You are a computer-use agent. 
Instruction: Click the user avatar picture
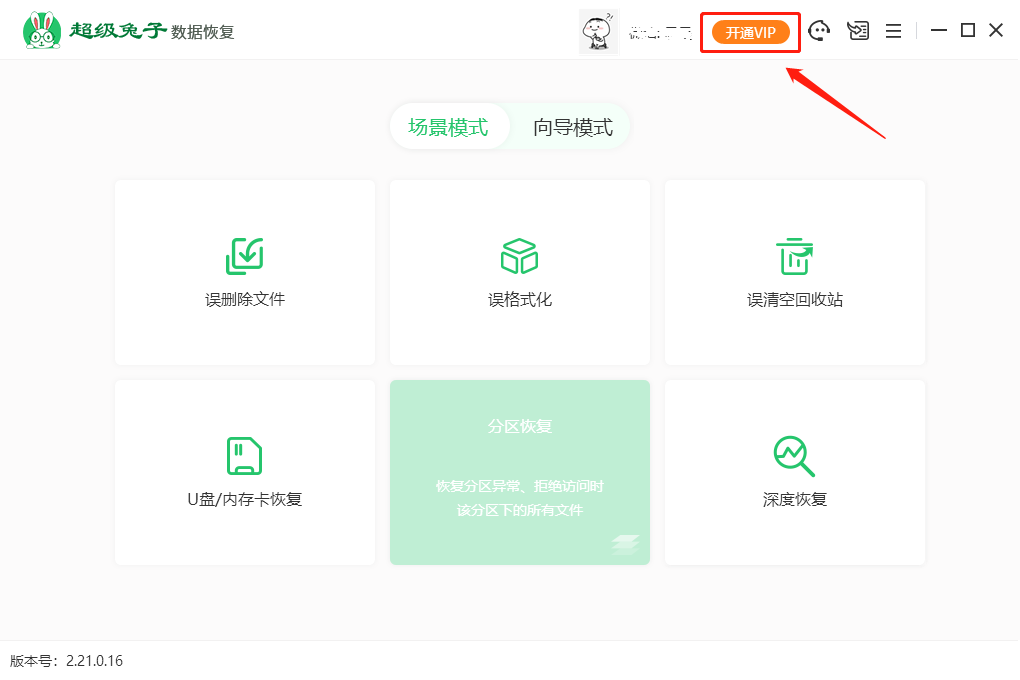coord(598,32)
